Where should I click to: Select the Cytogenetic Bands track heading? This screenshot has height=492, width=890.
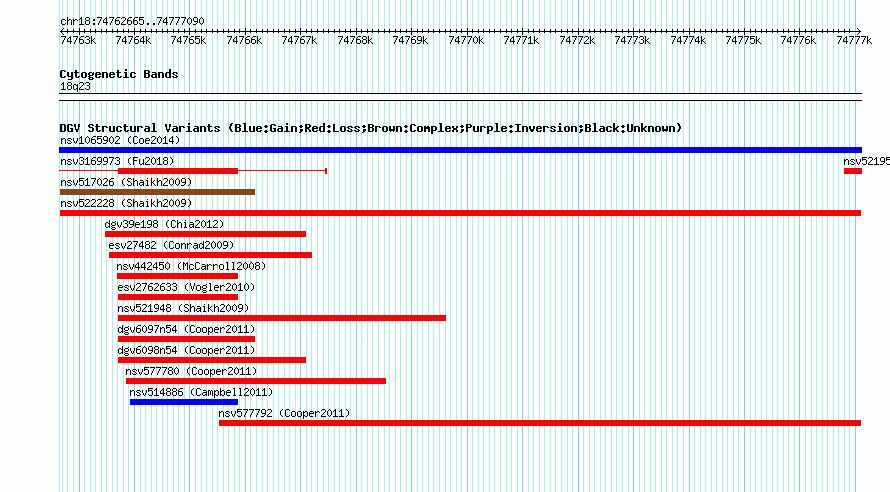tap(119, 74)
